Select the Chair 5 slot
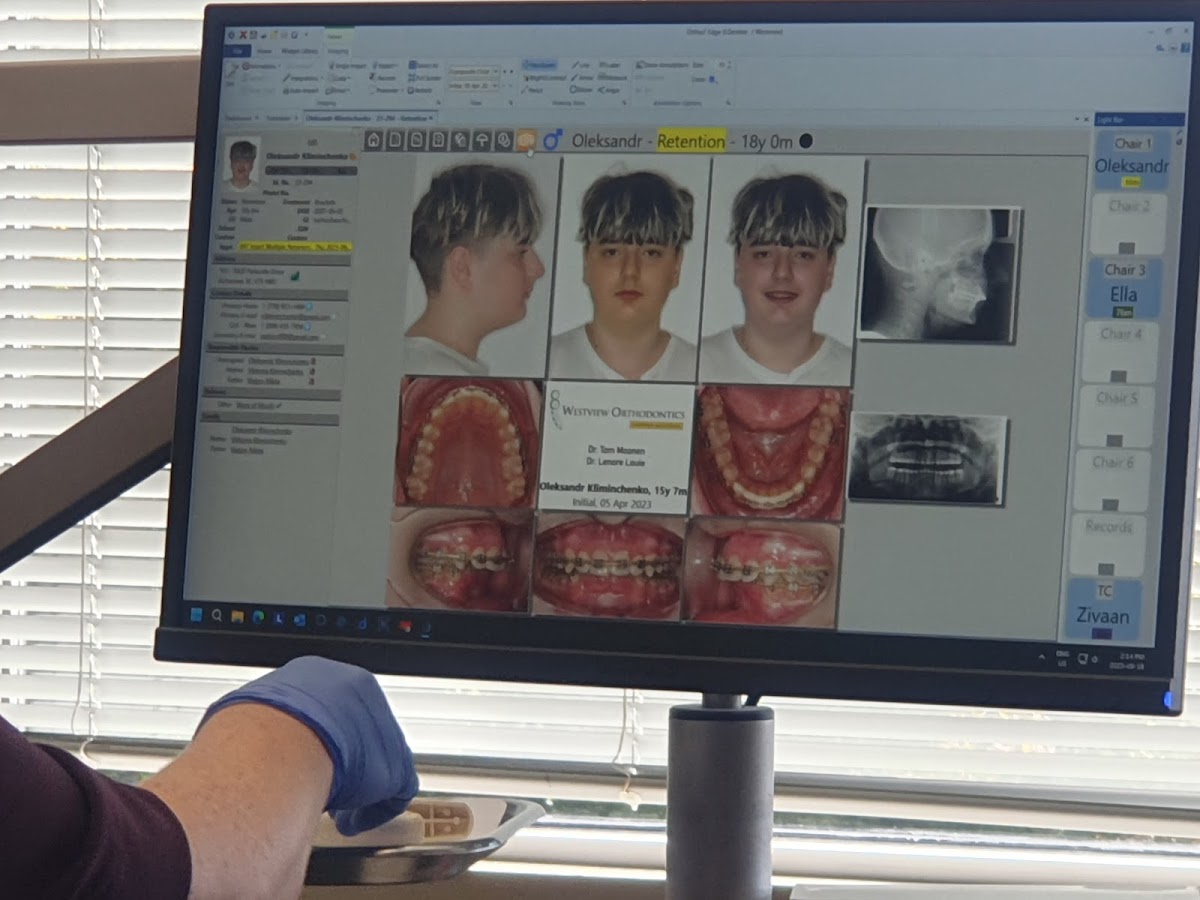The width and height of the screenshot is (1200, 900). (x=1117, y=416)
